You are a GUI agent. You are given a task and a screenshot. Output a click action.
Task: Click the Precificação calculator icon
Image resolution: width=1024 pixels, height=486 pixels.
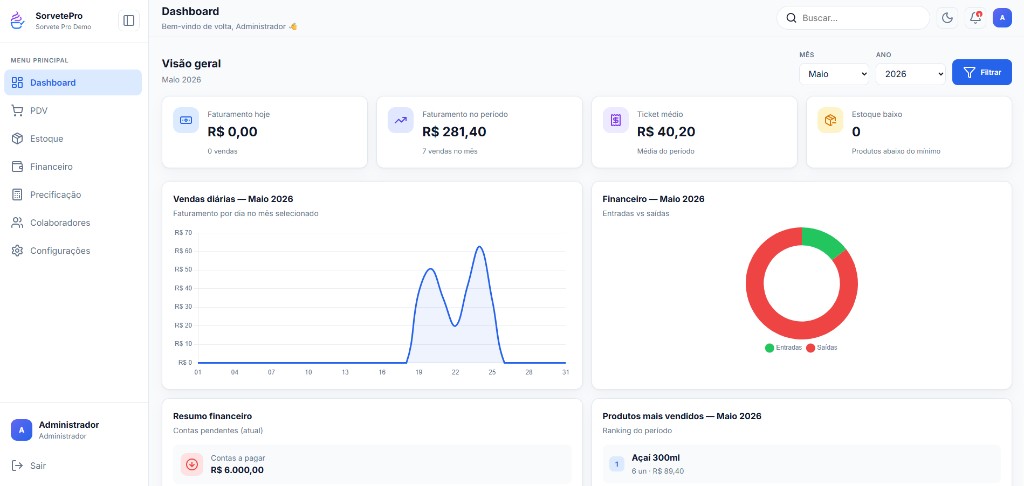pyautogui.click(x=18, y=195)
